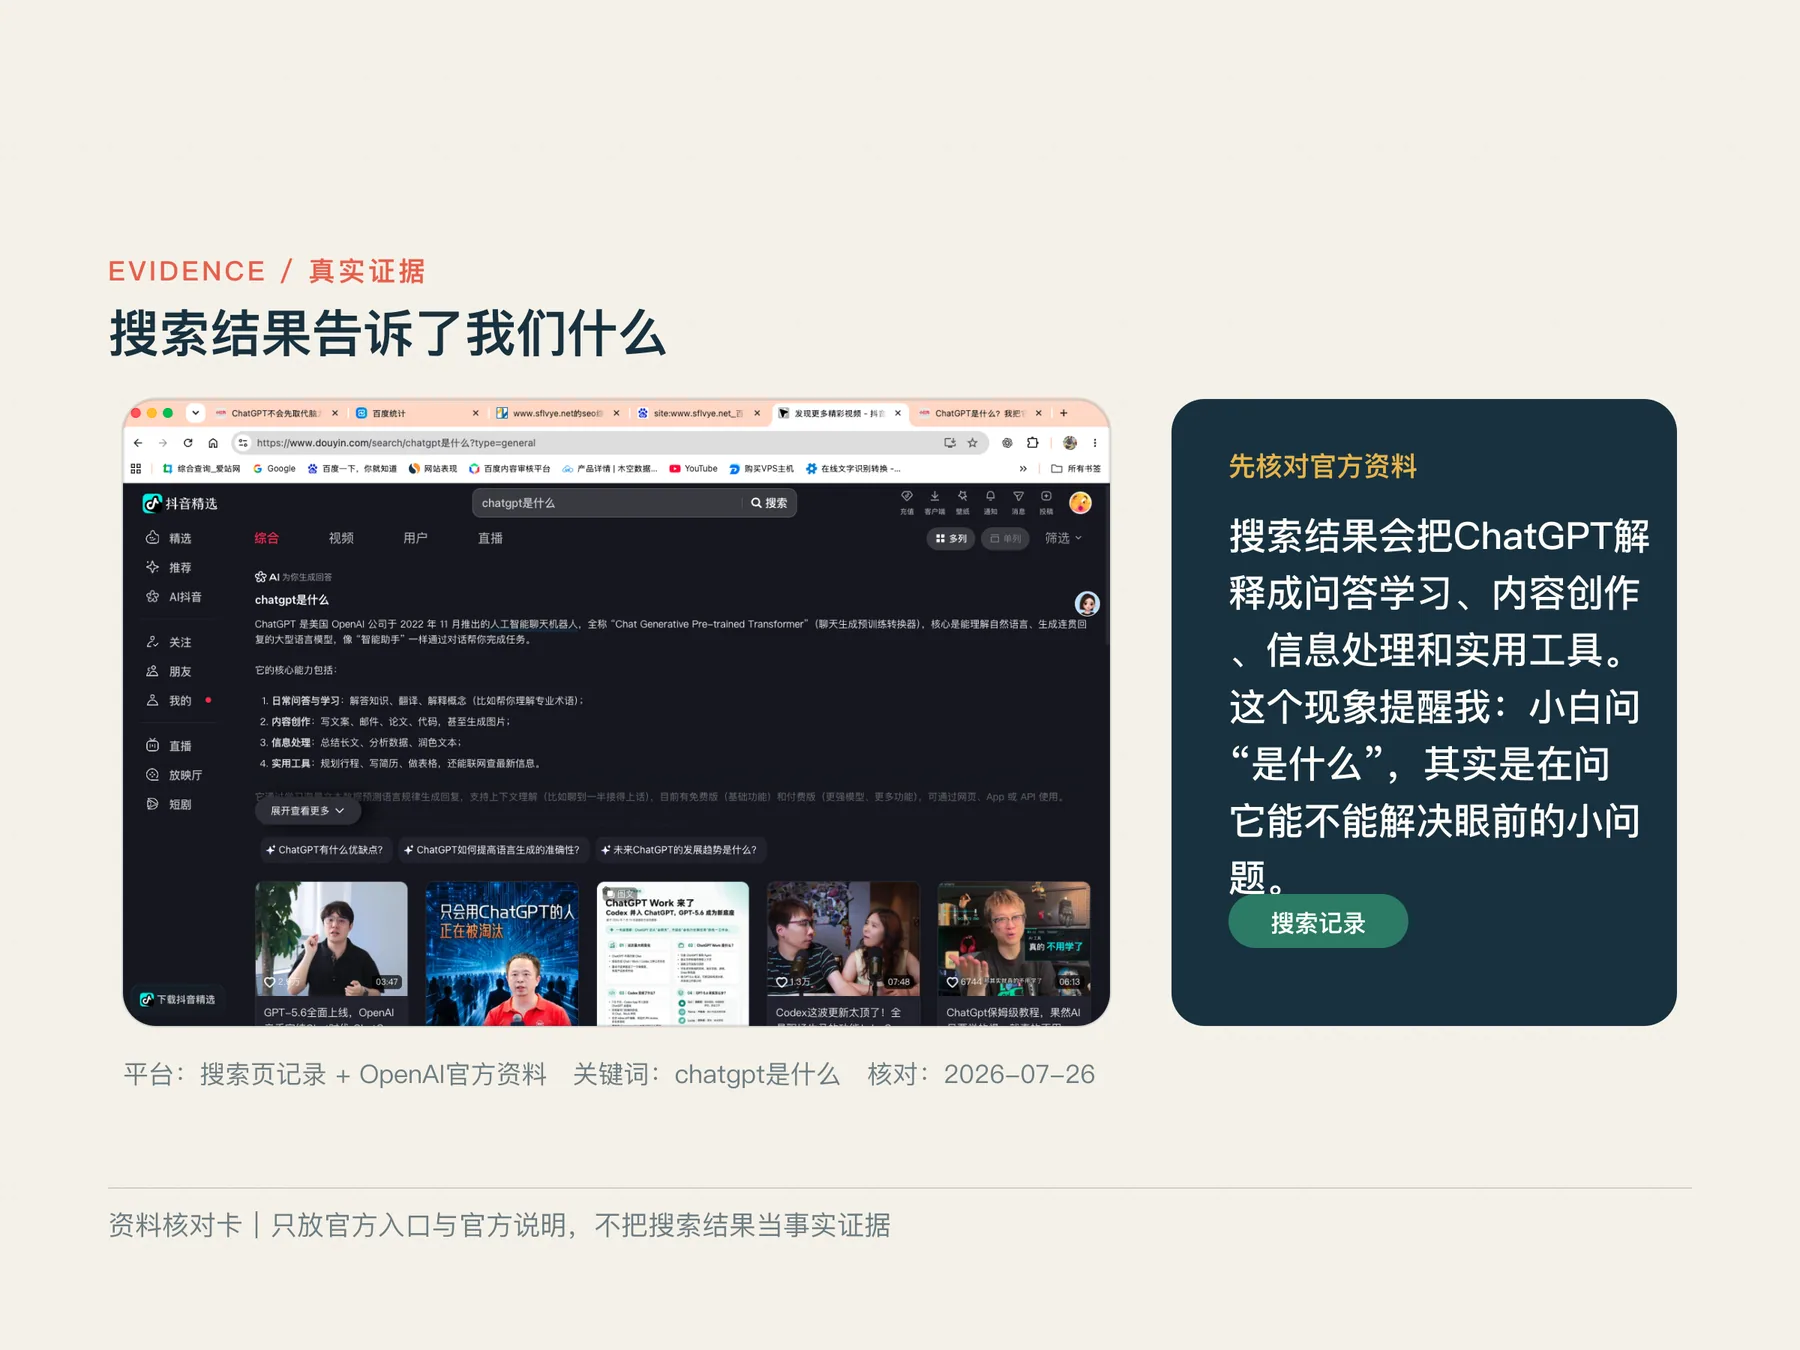This screenshot has width=1800, height=1350.
Task: Expand the AI answer with 展开查看更多
Action: tap(307, 811)
